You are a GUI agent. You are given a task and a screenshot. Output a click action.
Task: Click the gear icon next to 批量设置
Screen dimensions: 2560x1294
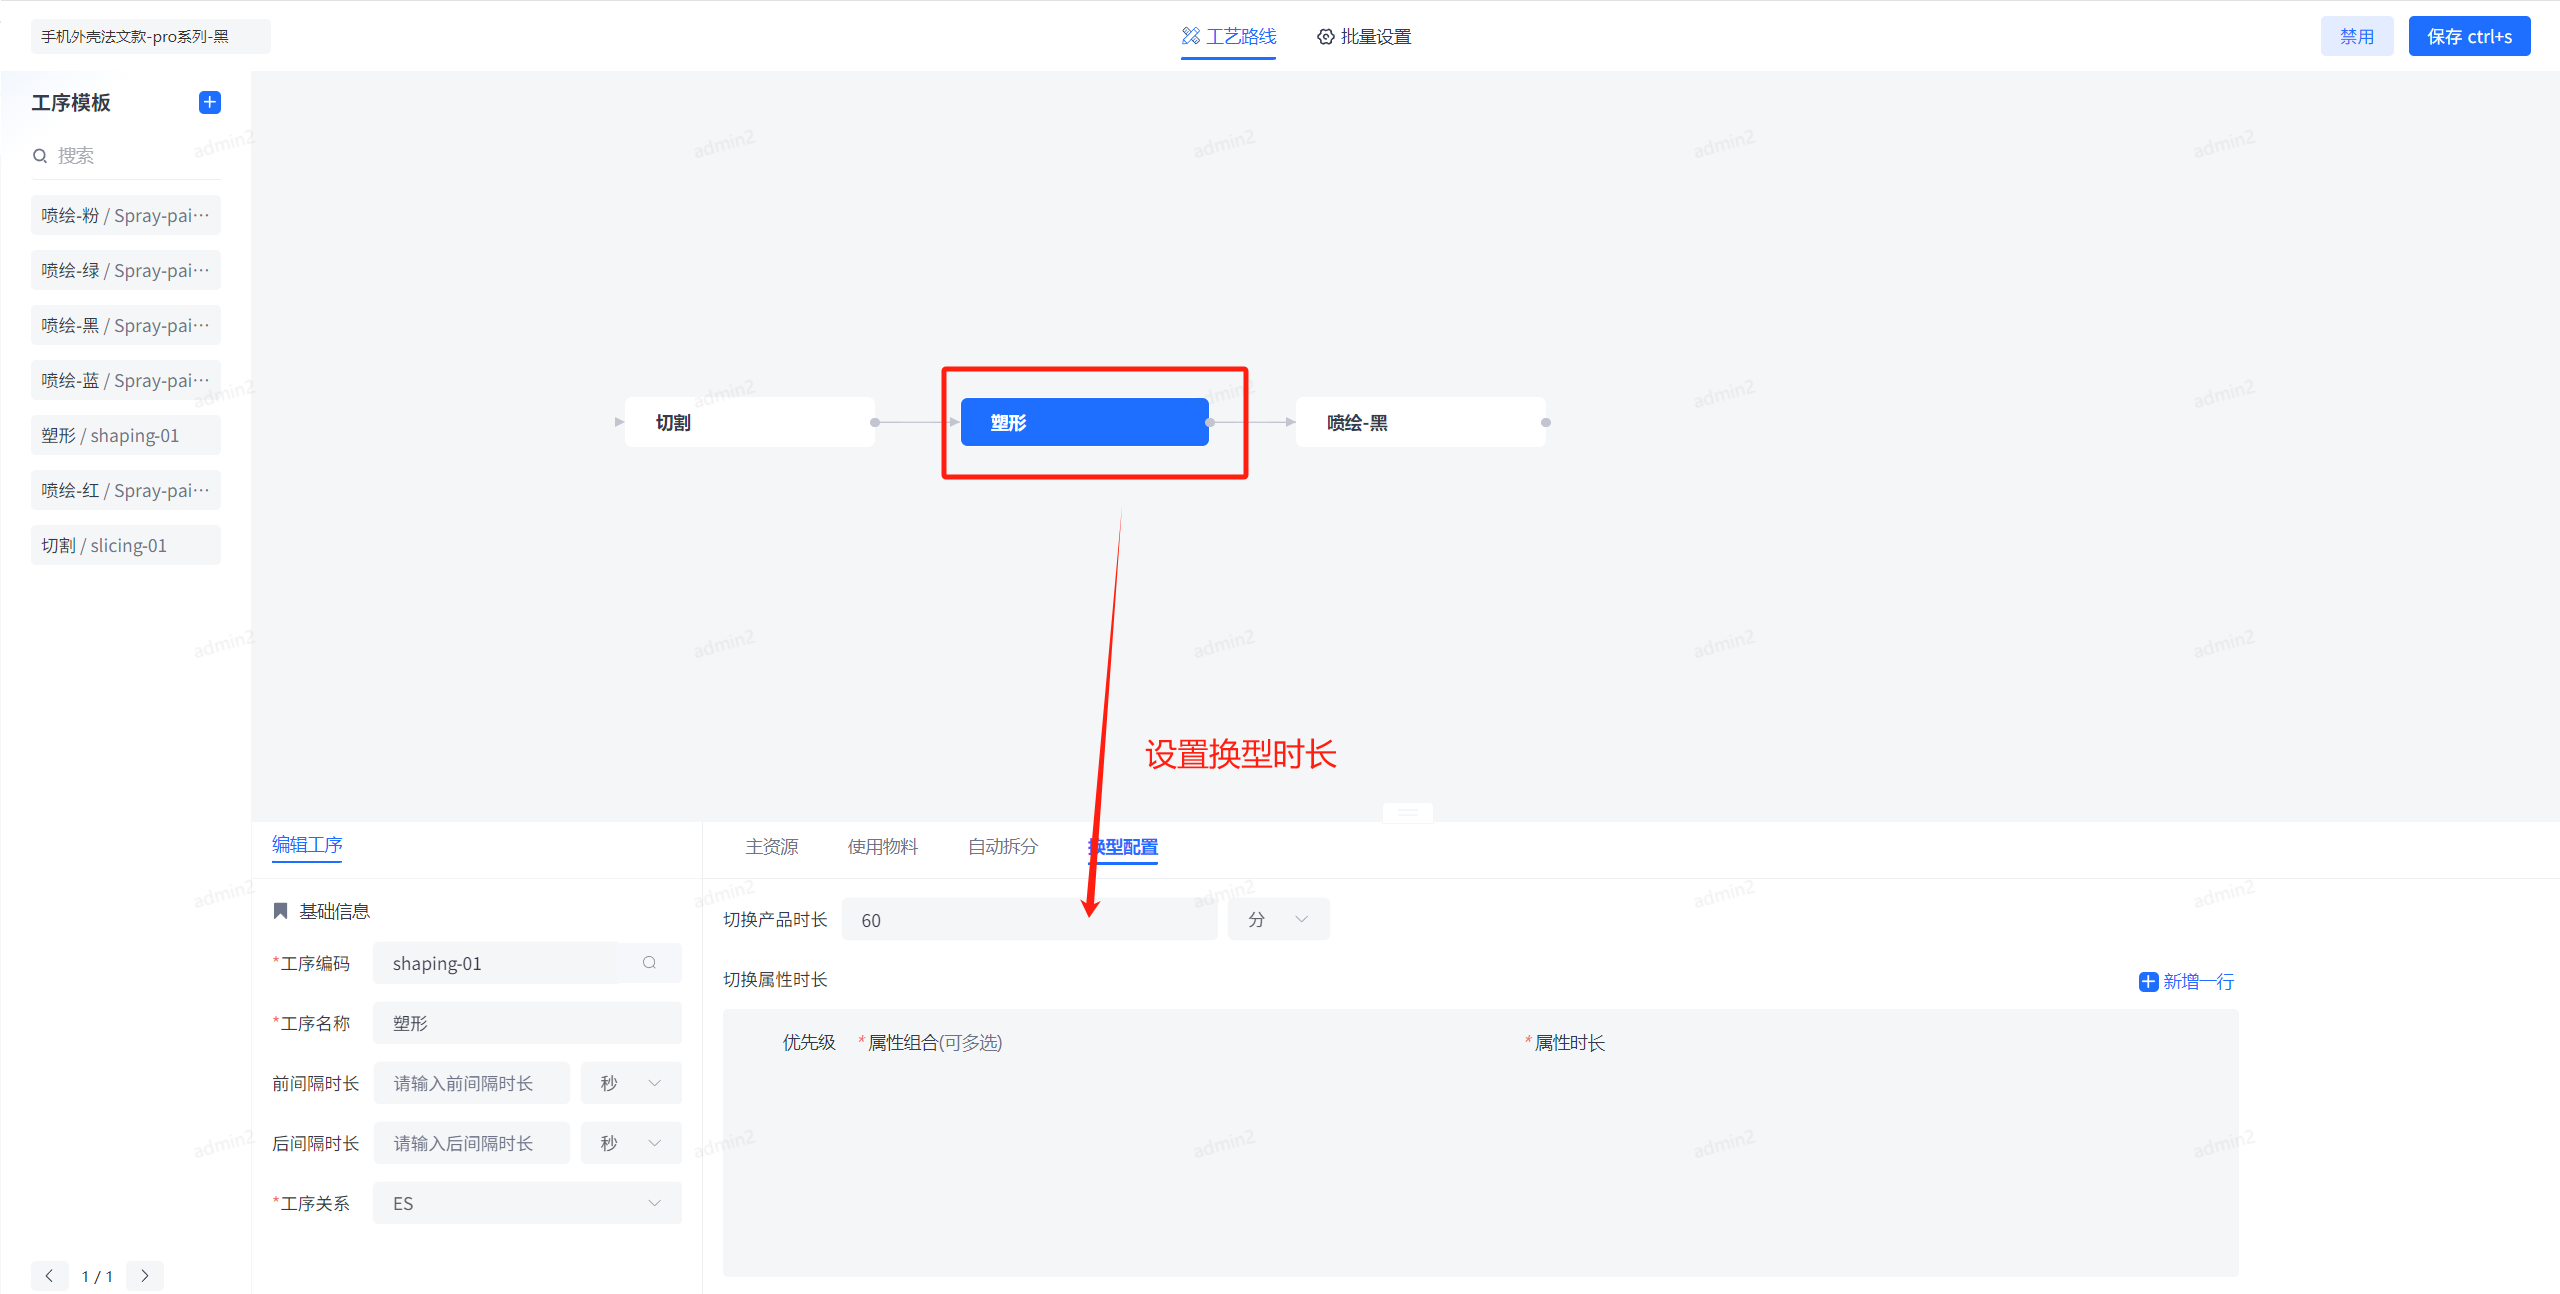click(1325, 36)
